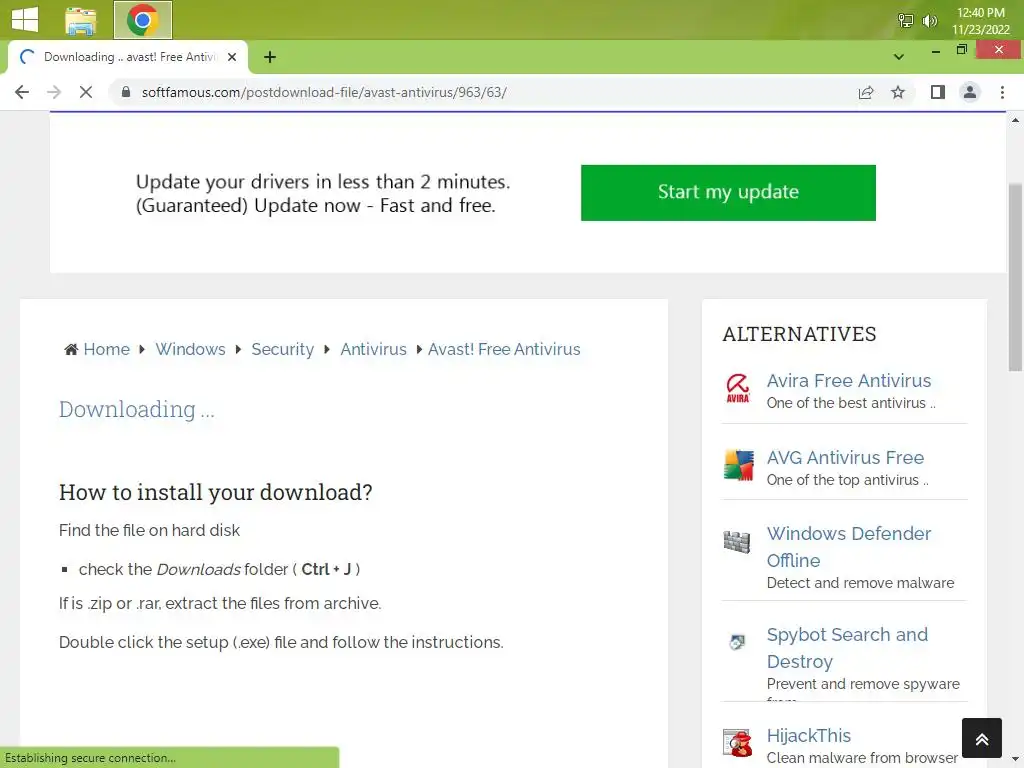Open Spybot Search and Destroy link
Viewport: 1024px width, 768px height.
(847, 648)
